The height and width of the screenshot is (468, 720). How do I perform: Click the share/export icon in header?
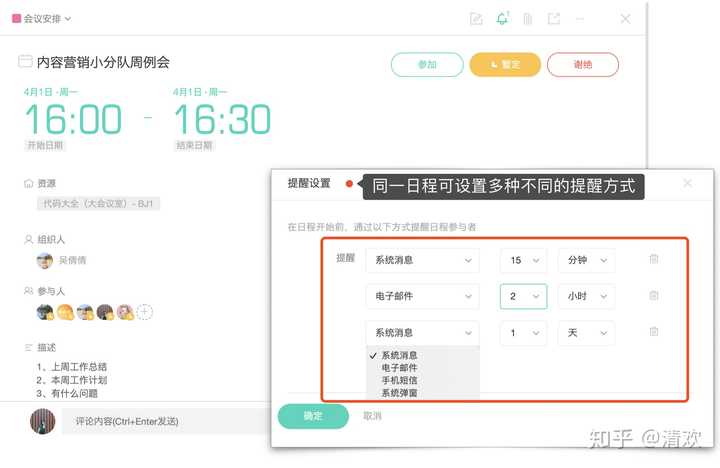tap(554, 19)
